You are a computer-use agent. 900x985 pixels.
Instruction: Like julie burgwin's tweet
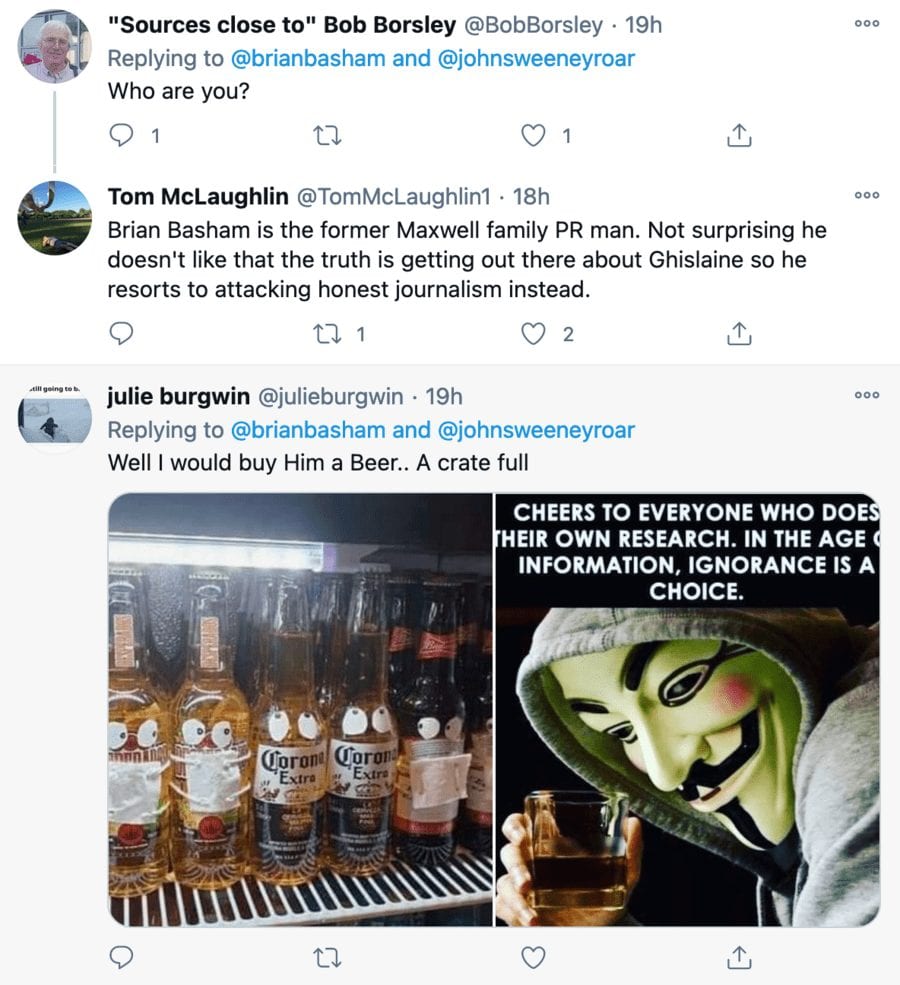point(535,958)
